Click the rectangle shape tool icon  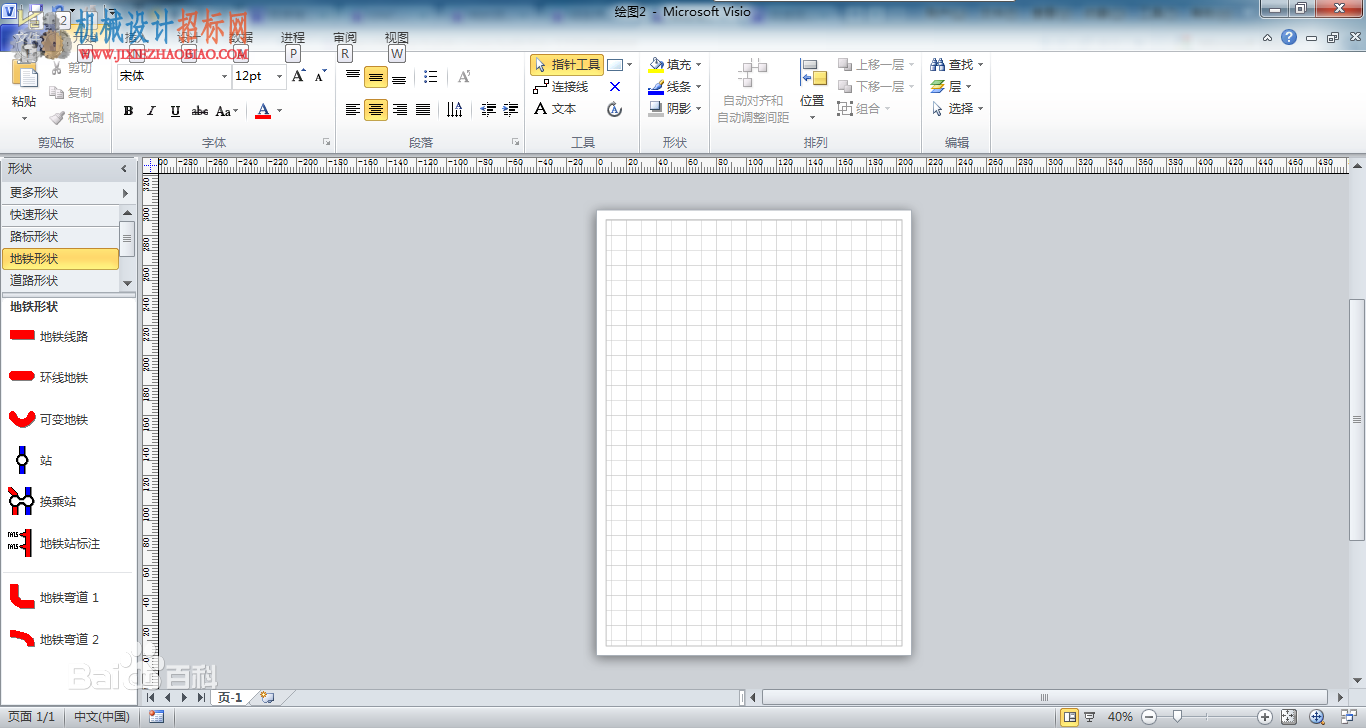click(x=615, y=65)
